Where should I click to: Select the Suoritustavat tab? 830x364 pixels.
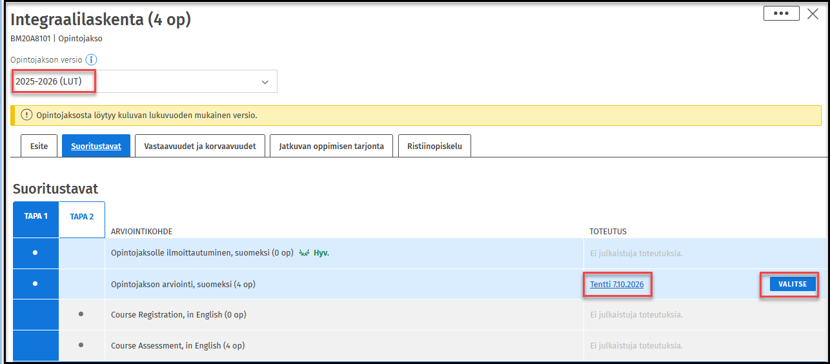(x=96, y=146)
